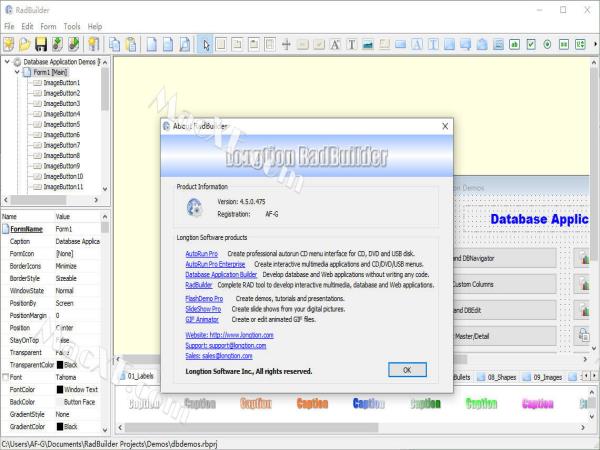Click the property grid's scroll-down arrow

[x=105, y=430]
